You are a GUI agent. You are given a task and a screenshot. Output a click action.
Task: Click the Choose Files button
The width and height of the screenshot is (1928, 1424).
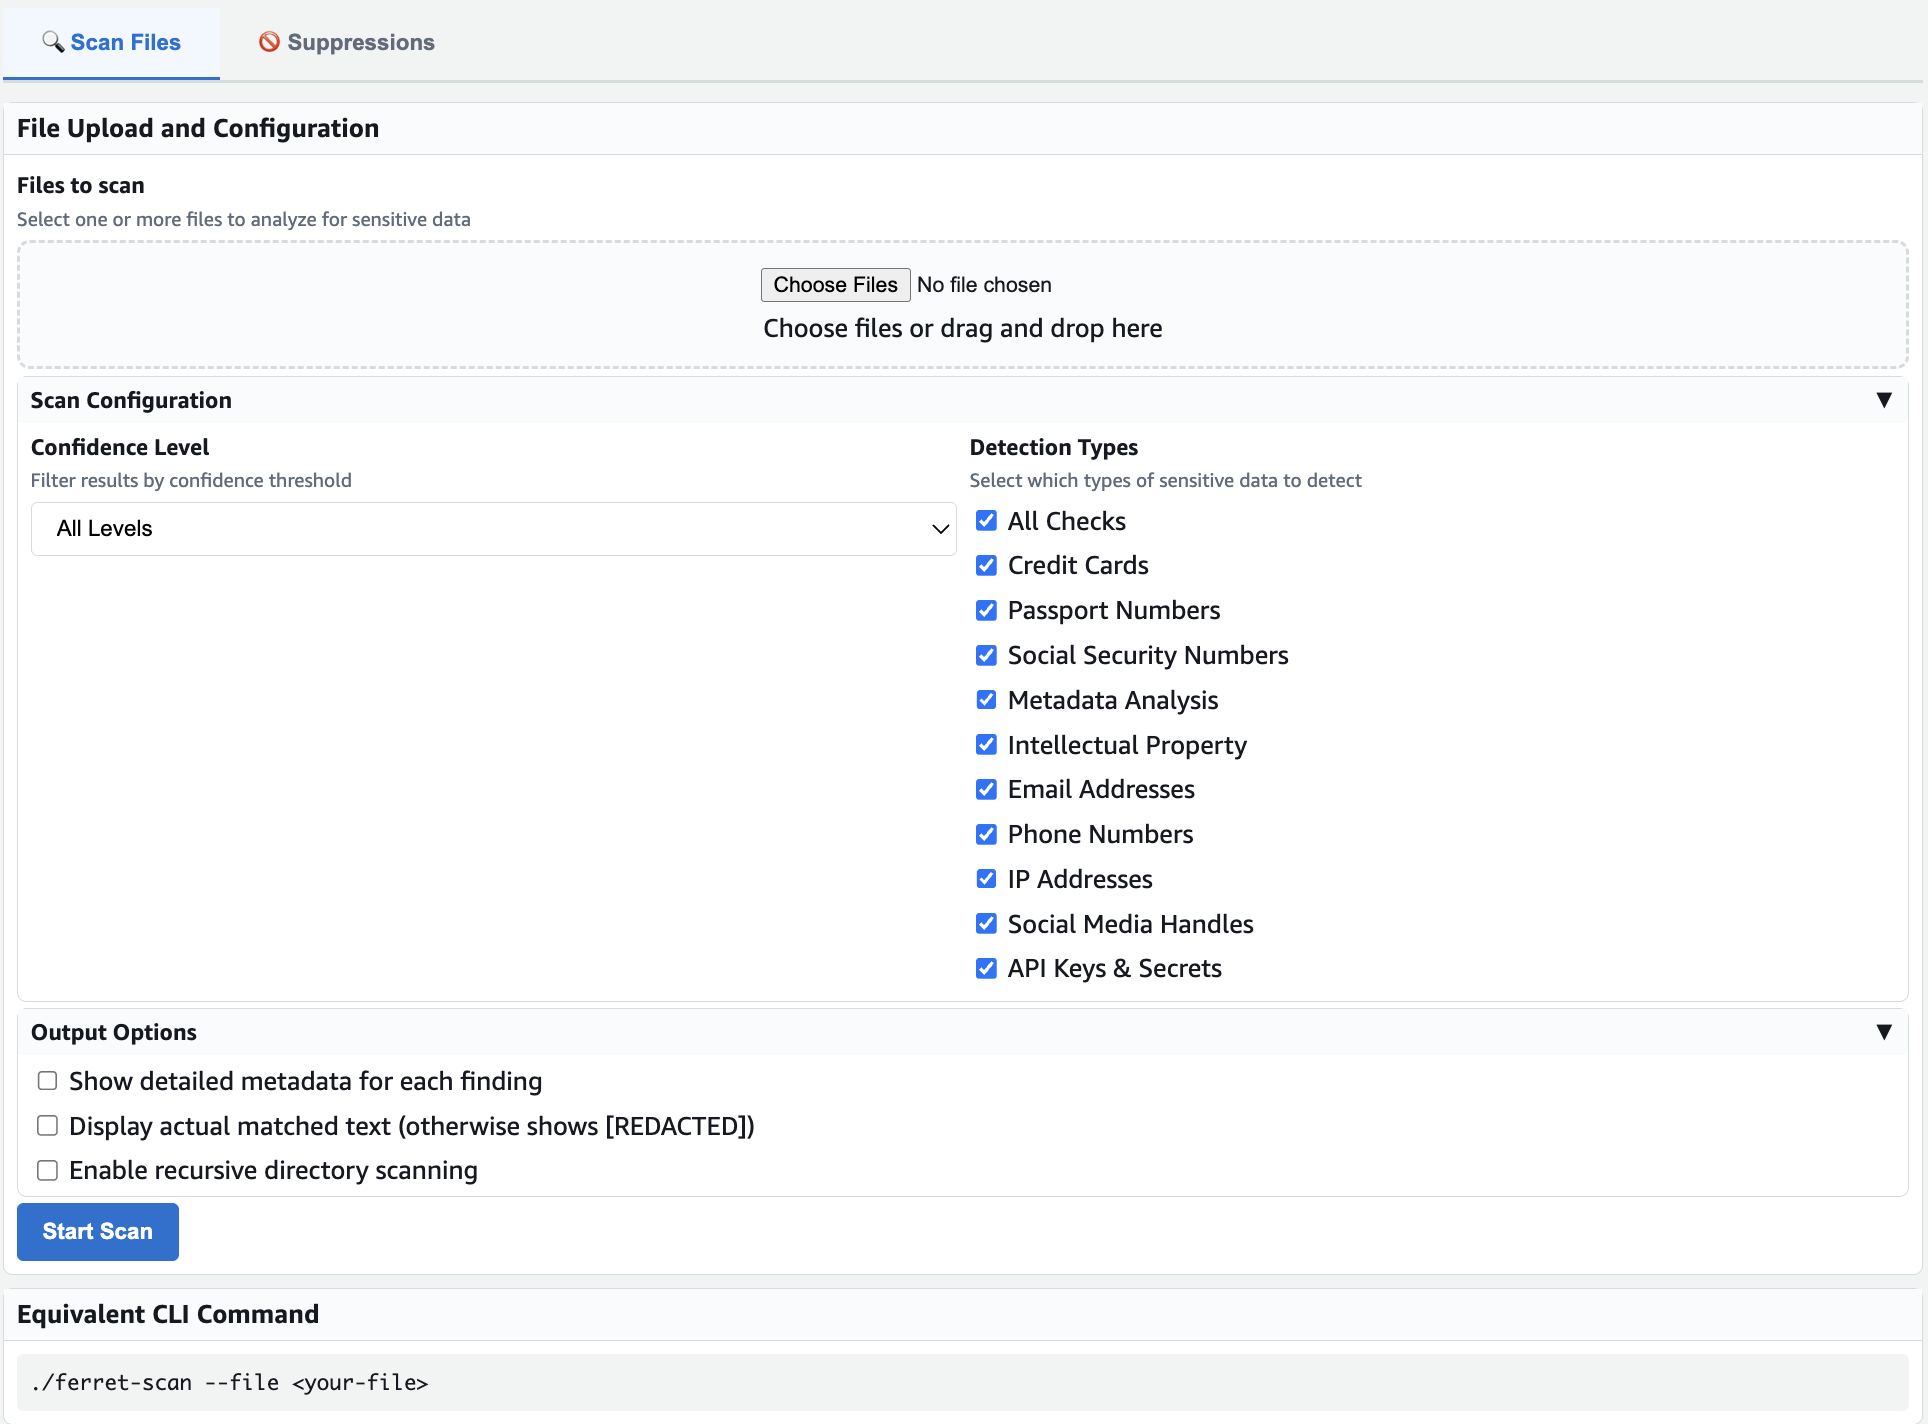click(x=835, y=285)
